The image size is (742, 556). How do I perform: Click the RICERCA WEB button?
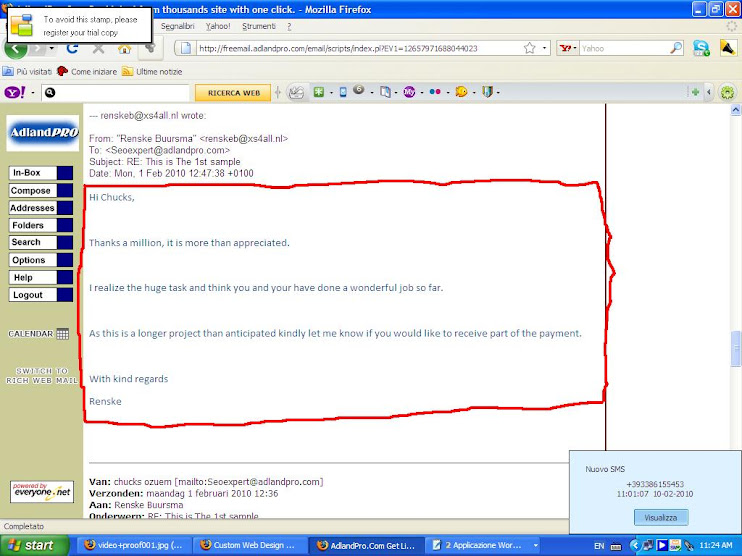coord(233,93)
